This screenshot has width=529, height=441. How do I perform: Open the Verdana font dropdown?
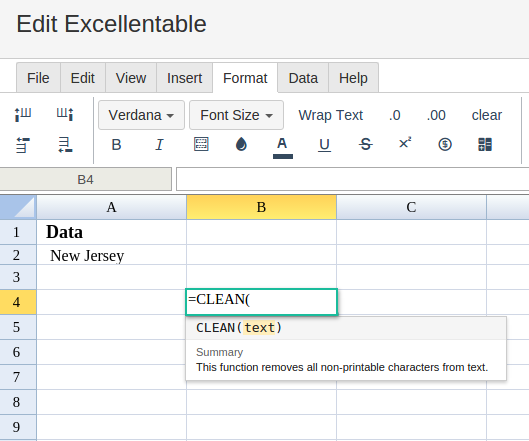click(x=141, y=115)
